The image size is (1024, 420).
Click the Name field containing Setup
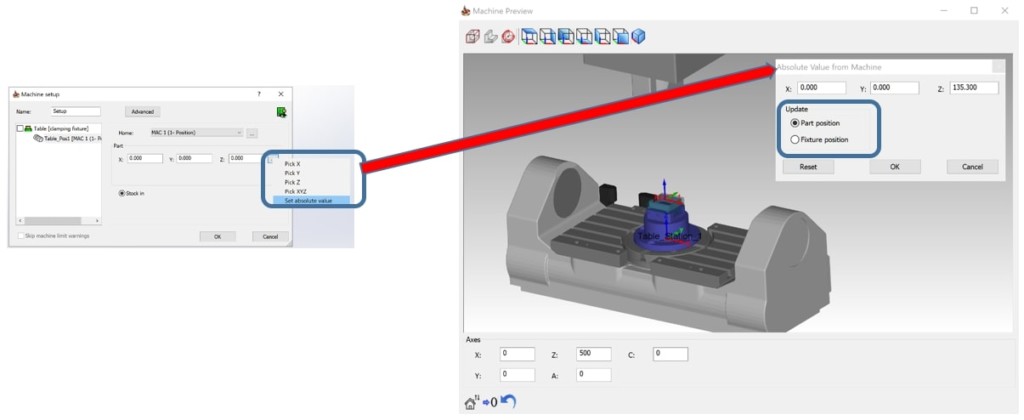(76, 112)
